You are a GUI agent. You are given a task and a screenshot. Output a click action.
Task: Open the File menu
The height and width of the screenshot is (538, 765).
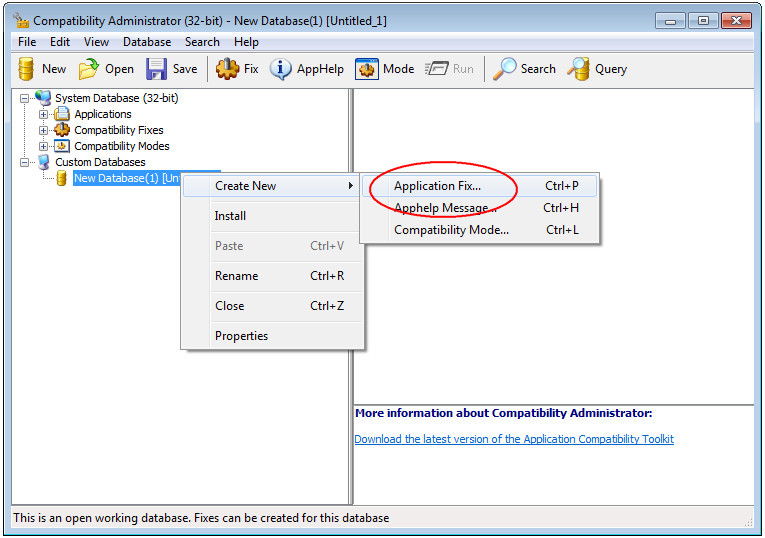click(x=27, y=42)
